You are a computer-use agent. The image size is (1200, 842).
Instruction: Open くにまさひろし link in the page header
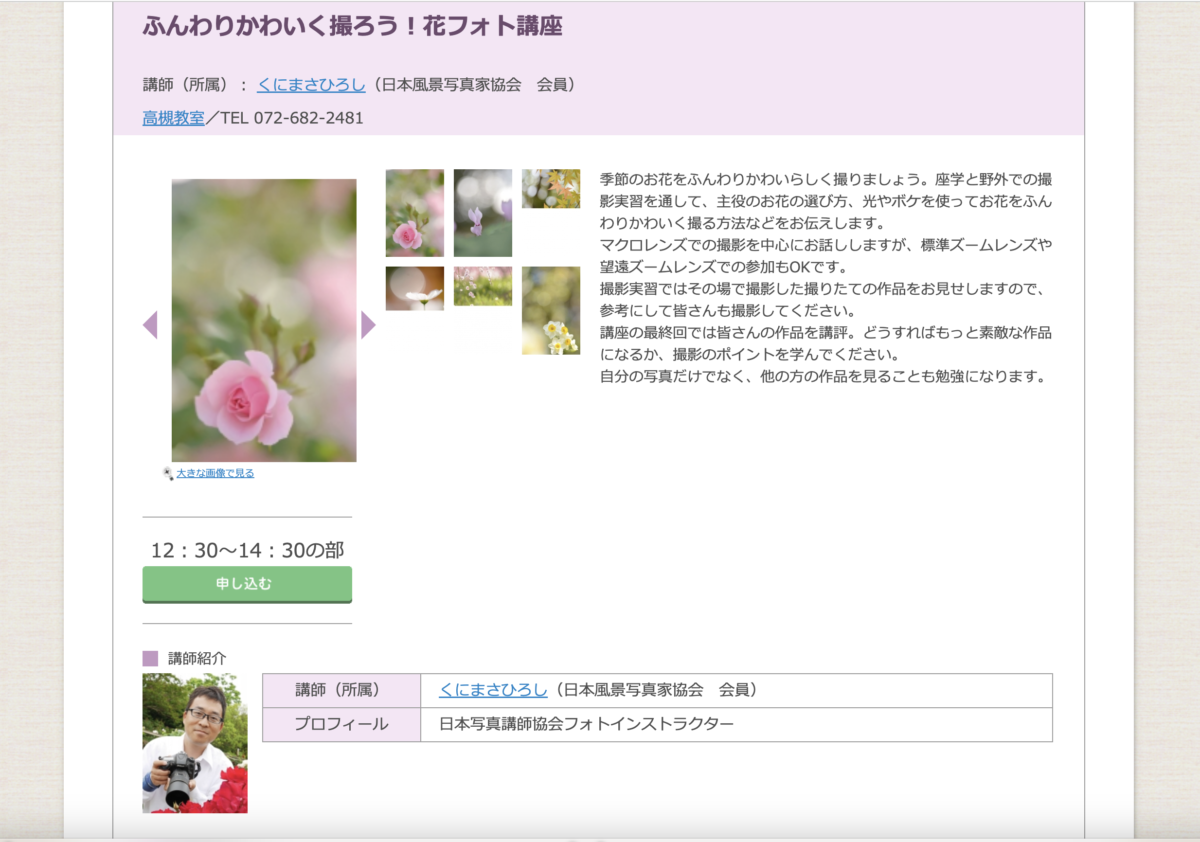pos(311,85)
